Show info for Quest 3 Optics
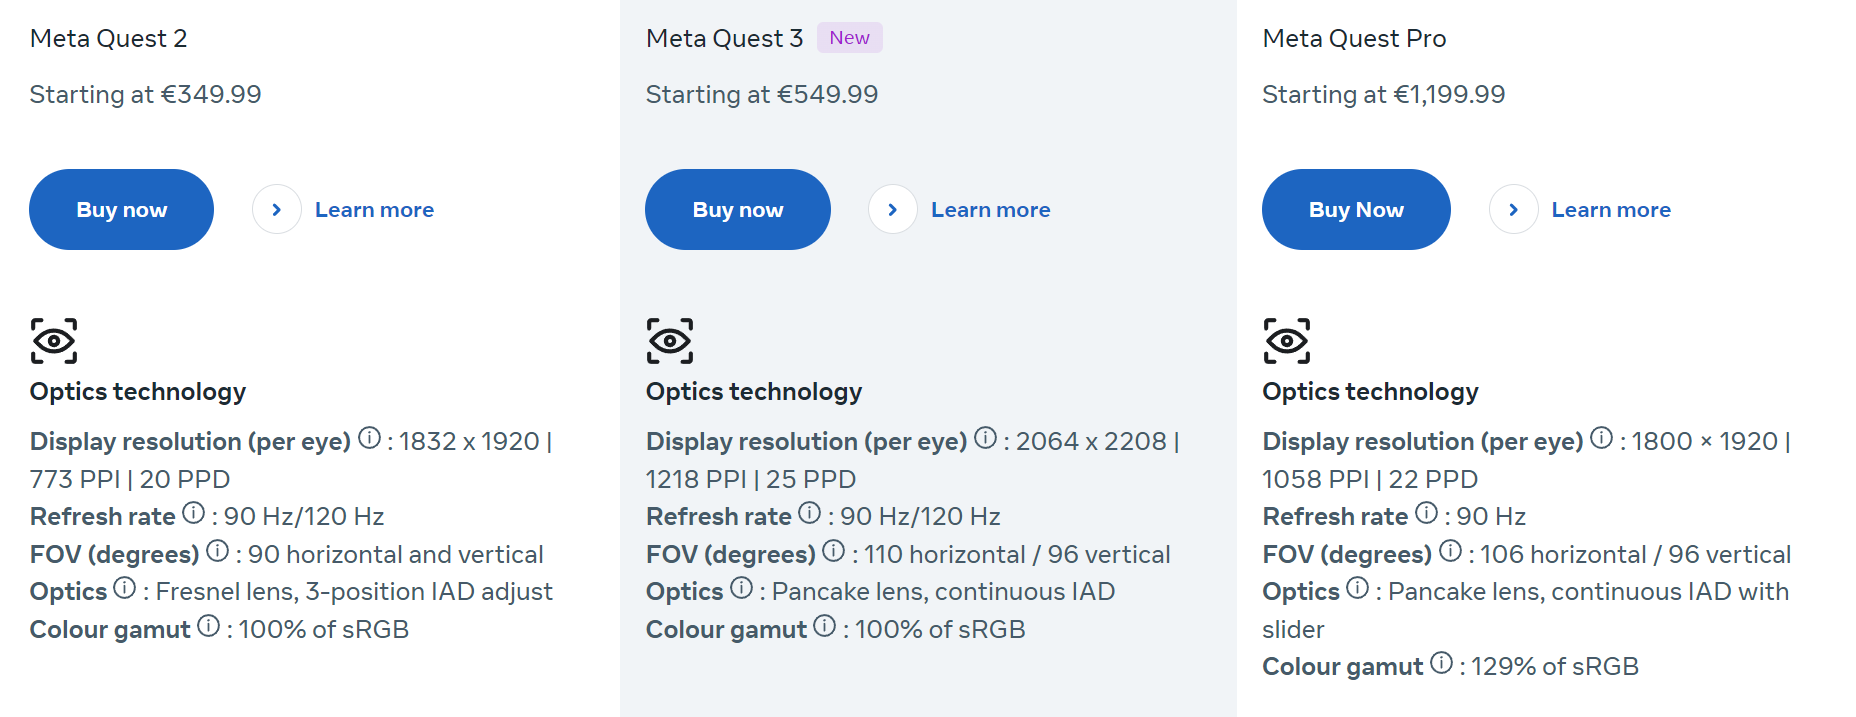The image size is (1856, 717). pyautogui.click(x=741, y=588)
